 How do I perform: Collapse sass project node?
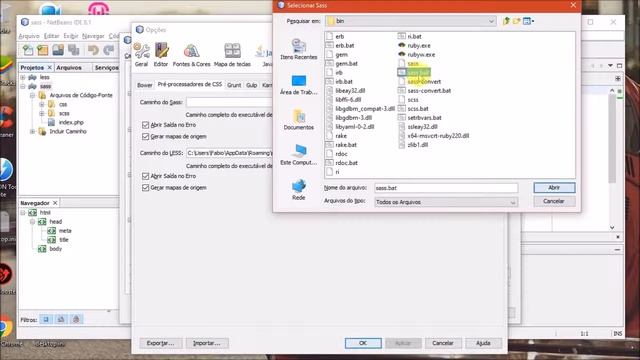23,86
